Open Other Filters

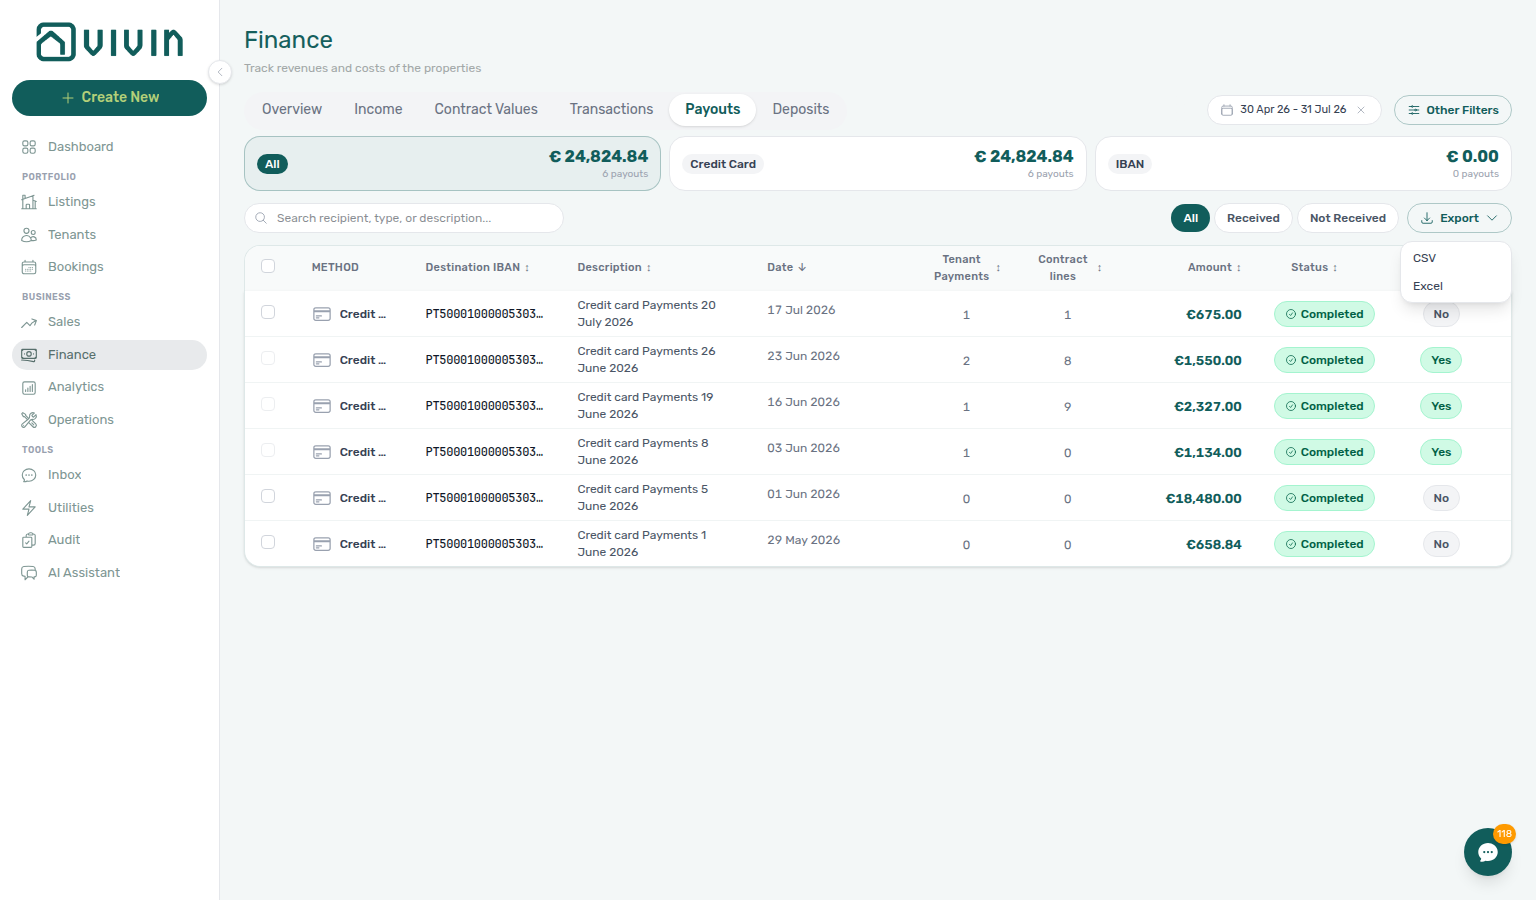[1452, 110]
